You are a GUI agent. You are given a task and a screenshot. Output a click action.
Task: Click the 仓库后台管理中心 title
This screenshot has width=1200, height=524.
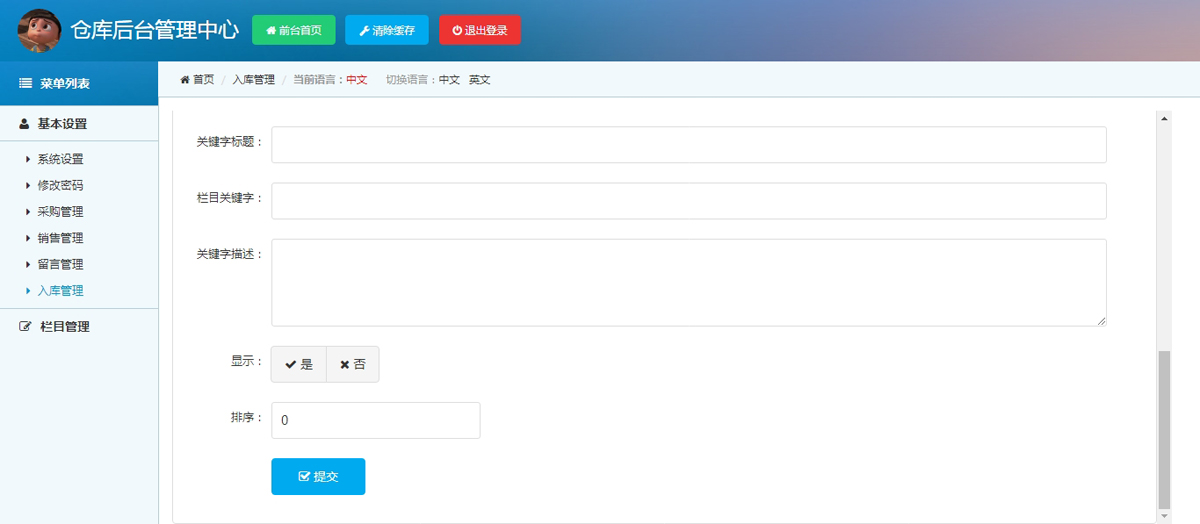(x=155, y=30)
